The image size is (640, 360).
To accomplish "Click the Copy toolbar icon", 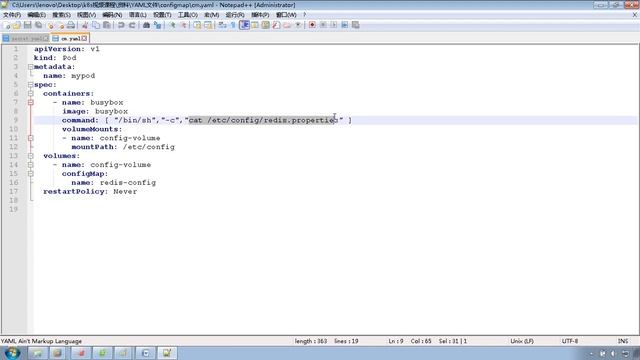I will point(96,25).
